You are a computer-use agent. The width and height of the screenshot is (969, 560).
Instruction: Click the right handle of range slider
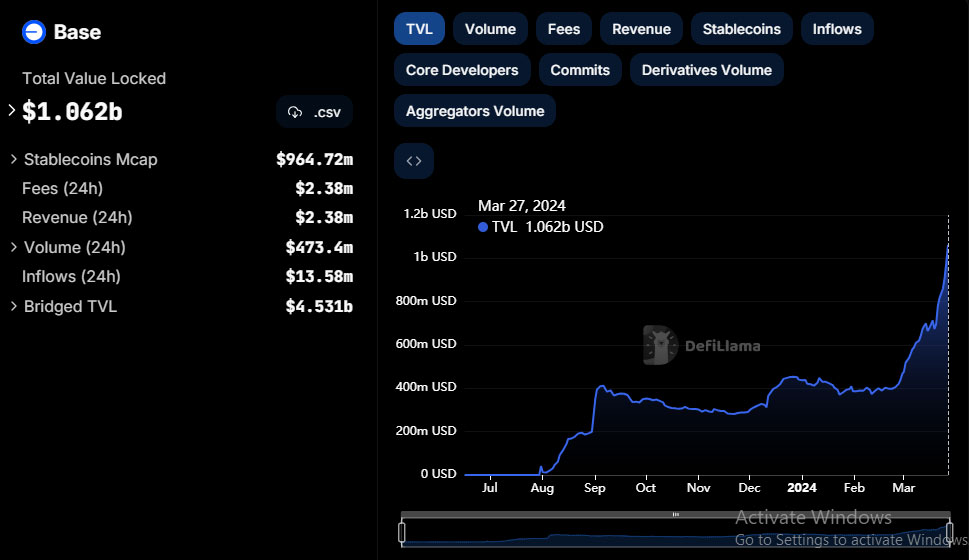pyautogui.click(x=949, y=531)
